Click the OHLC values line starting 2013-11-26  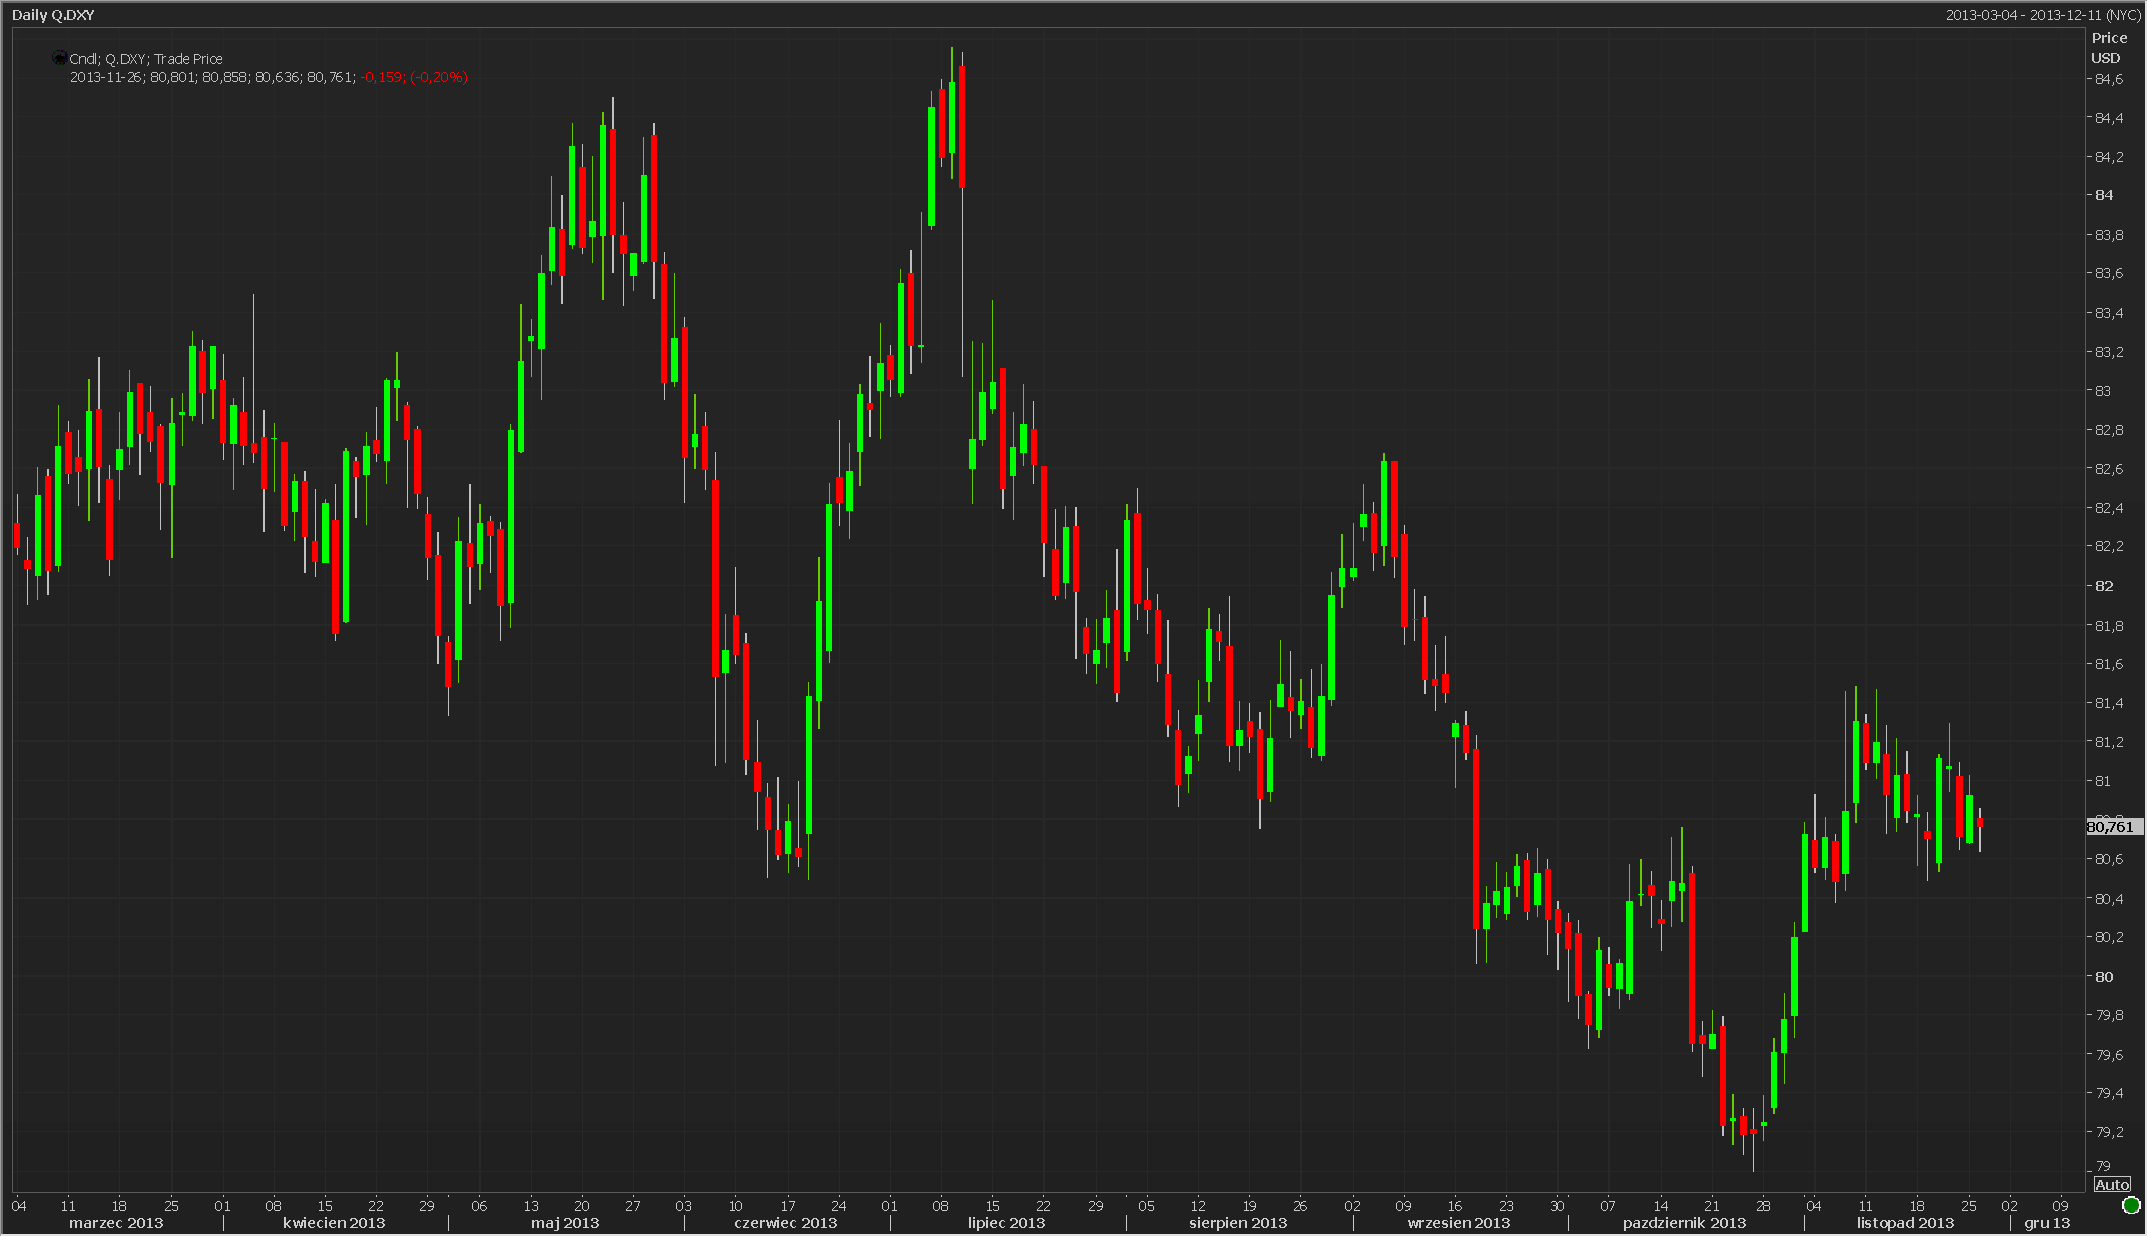(x=213, y=77)
